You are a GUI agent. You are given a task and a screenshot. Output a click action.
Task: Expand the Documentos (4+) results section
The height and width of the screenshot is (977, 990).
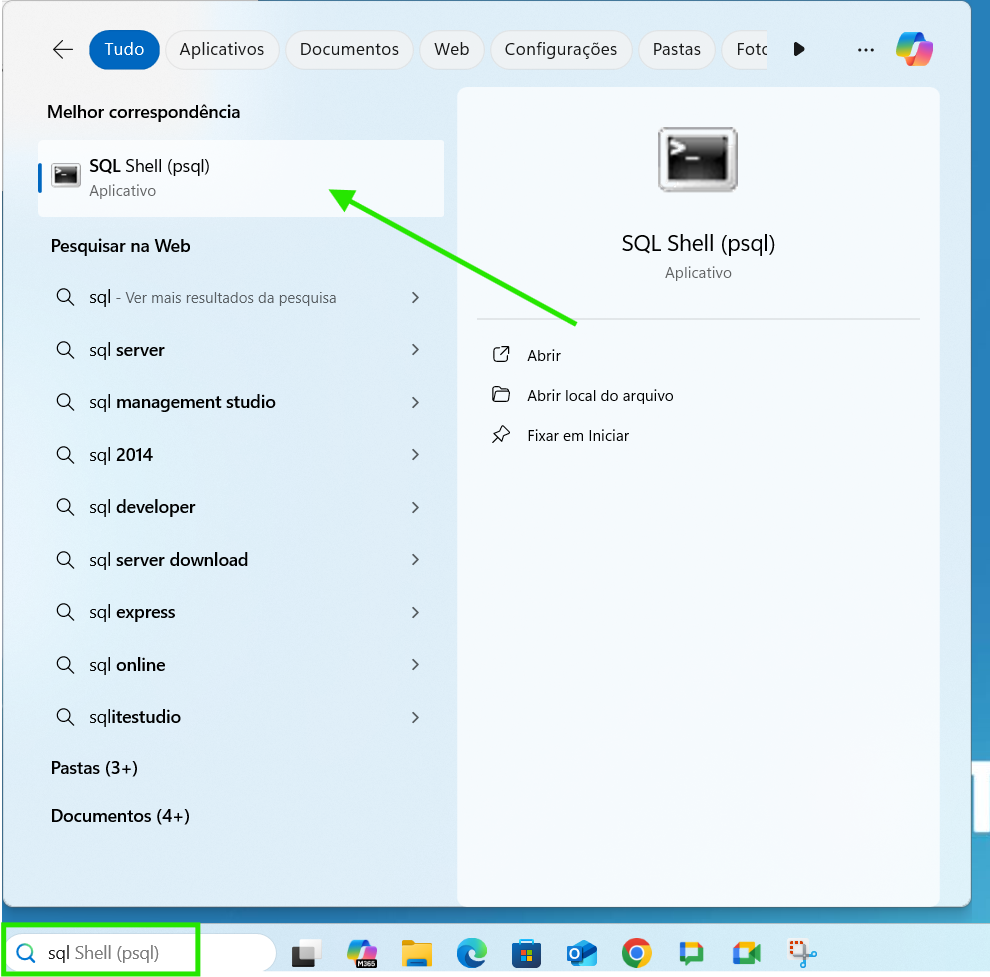point(120,816)
